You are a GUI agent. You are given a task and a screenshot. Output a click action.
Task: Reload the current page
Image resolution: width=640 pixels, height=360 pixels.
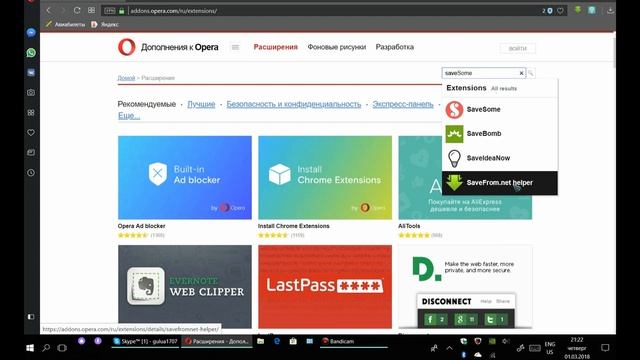pos(77,11)
